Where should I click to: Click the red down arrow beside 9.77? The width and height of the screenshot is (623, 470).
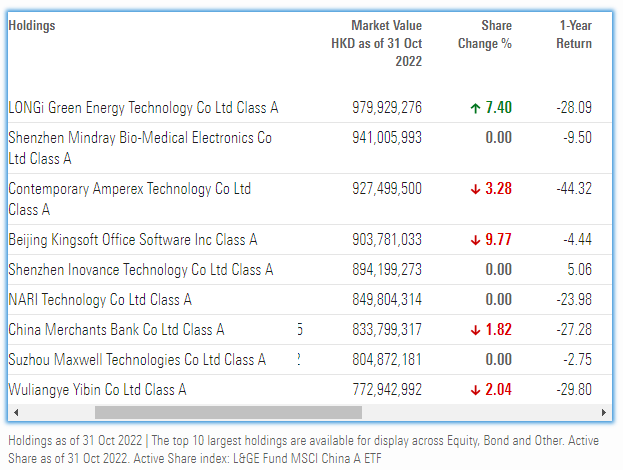pyautogui.click(x=475, y=240)
